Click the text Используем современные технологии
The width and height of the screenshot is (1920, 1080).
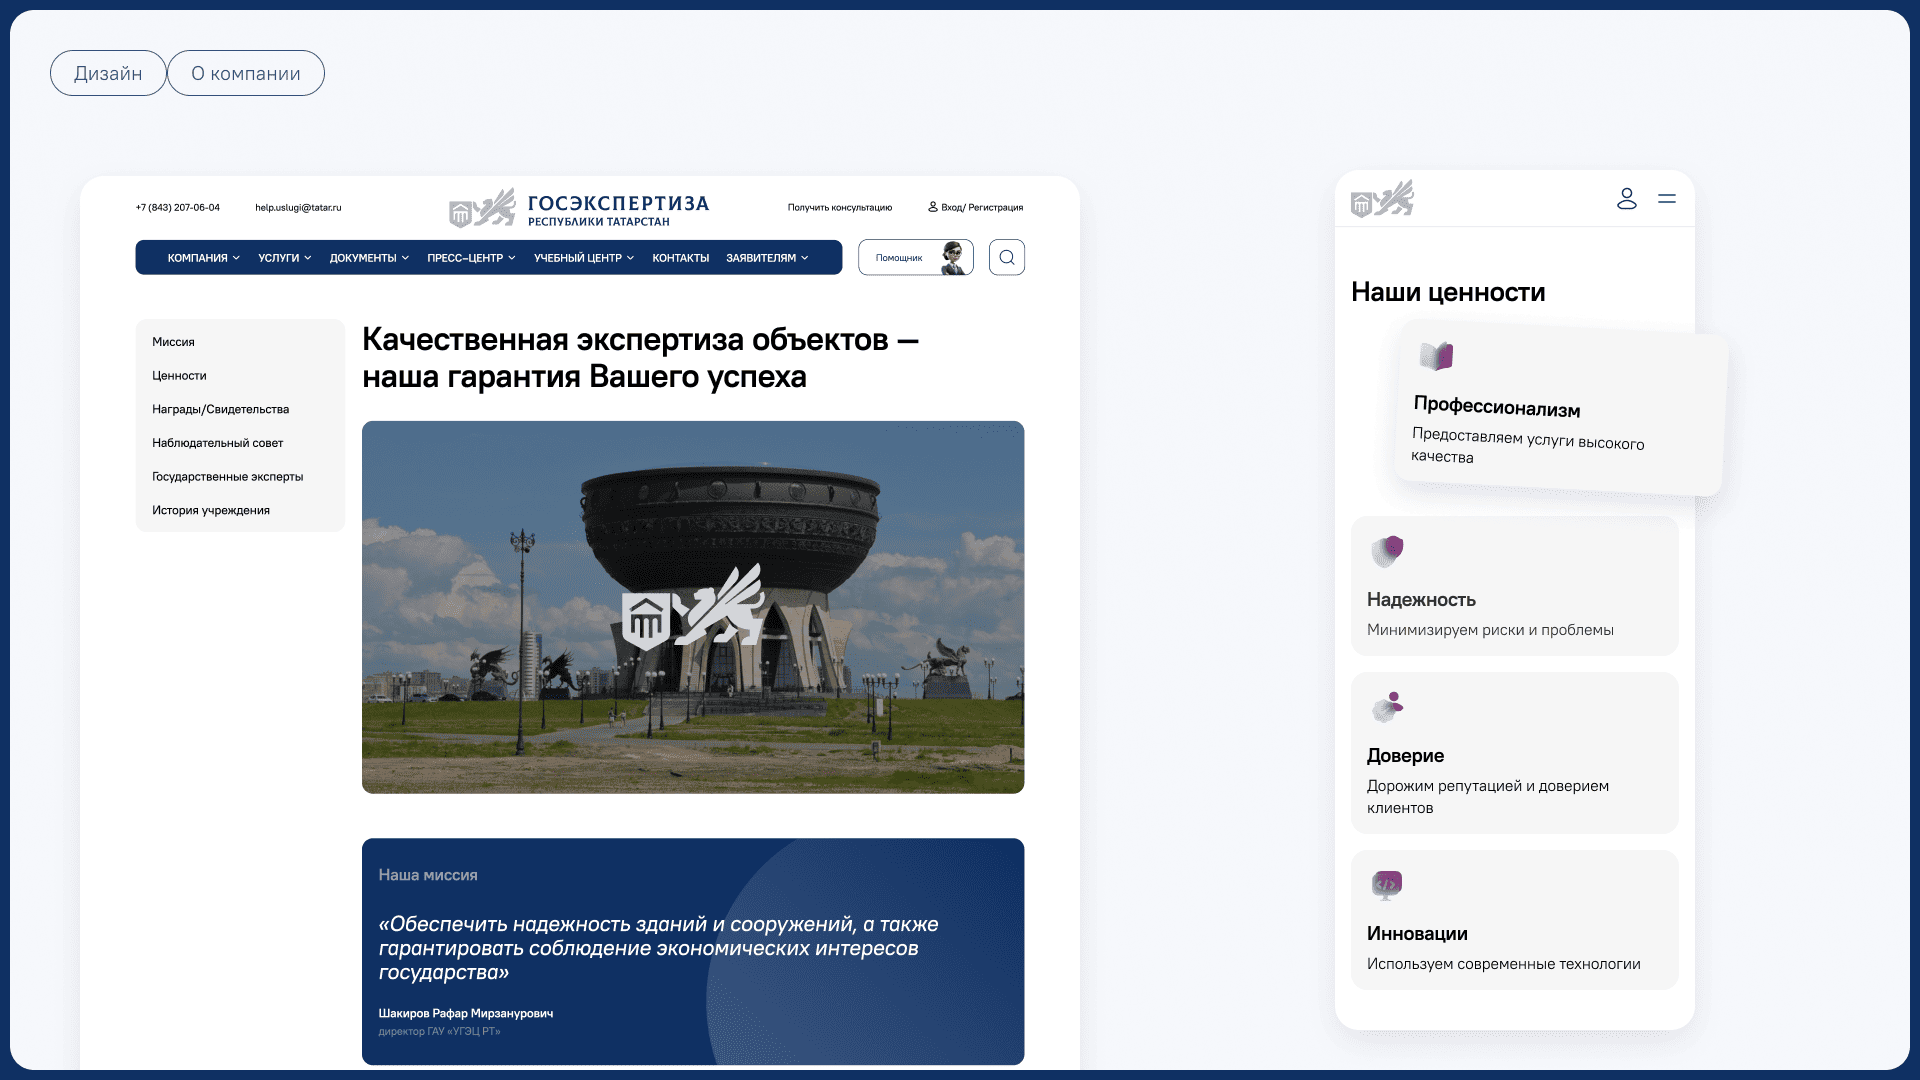(x=1503, y=964)
